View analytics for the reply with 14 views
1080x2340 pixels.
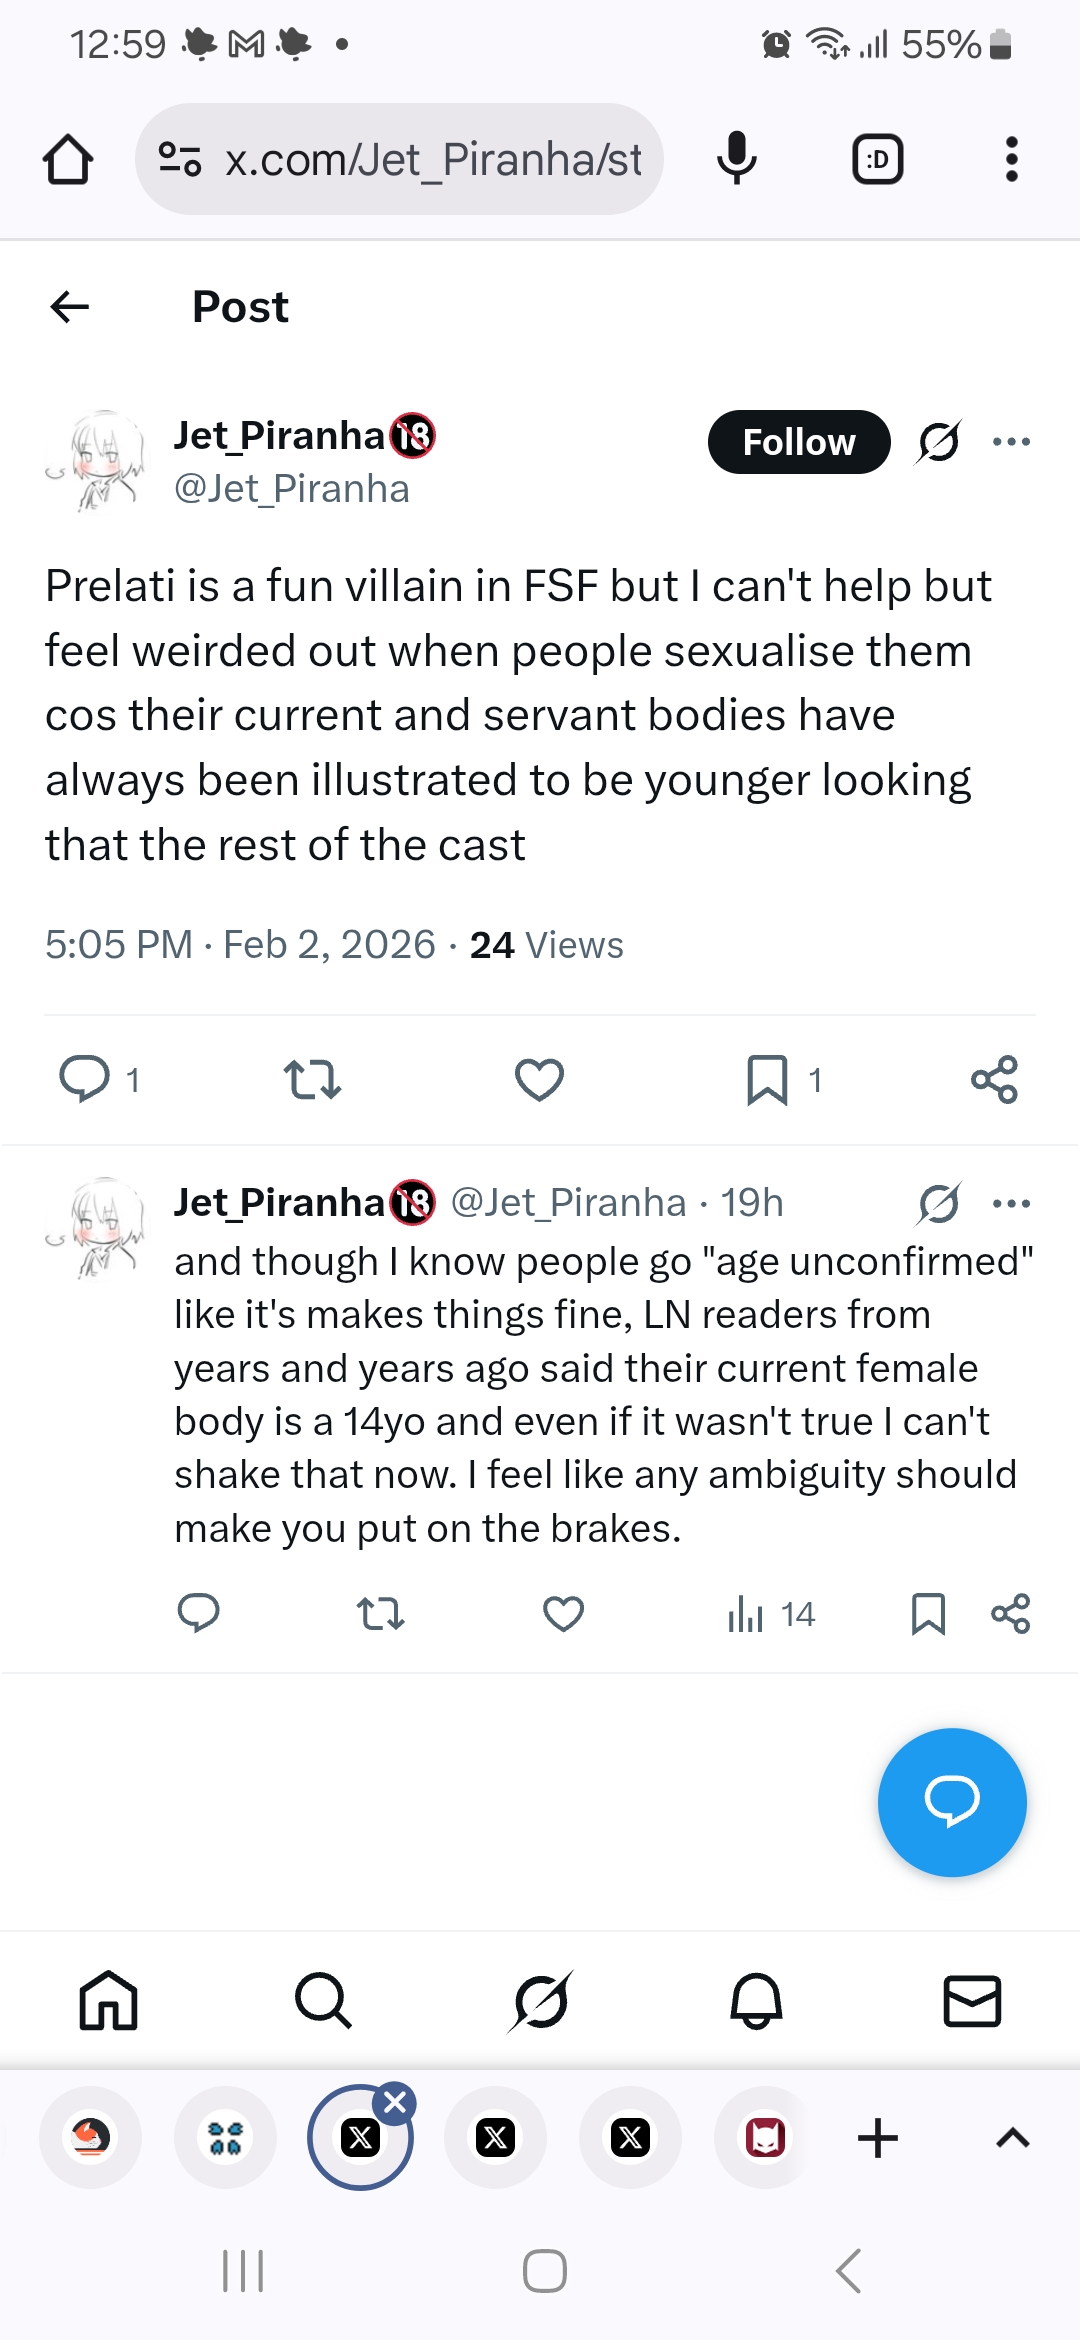(x=771, y=1614)
